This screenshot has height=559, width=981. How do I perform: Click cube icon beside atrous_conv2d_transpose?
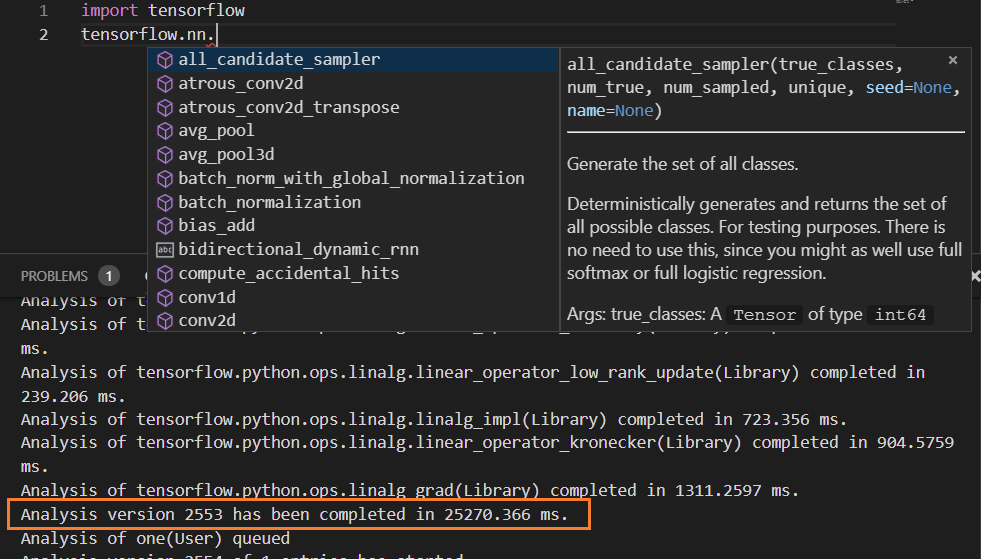coord(165,107)
